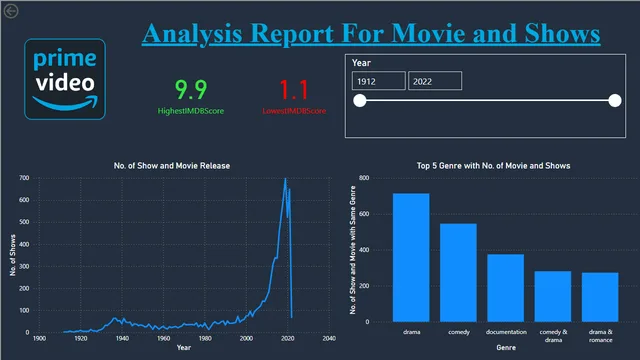
Task: Click the 2000 tick on year axis
Action: click(246, 338)
